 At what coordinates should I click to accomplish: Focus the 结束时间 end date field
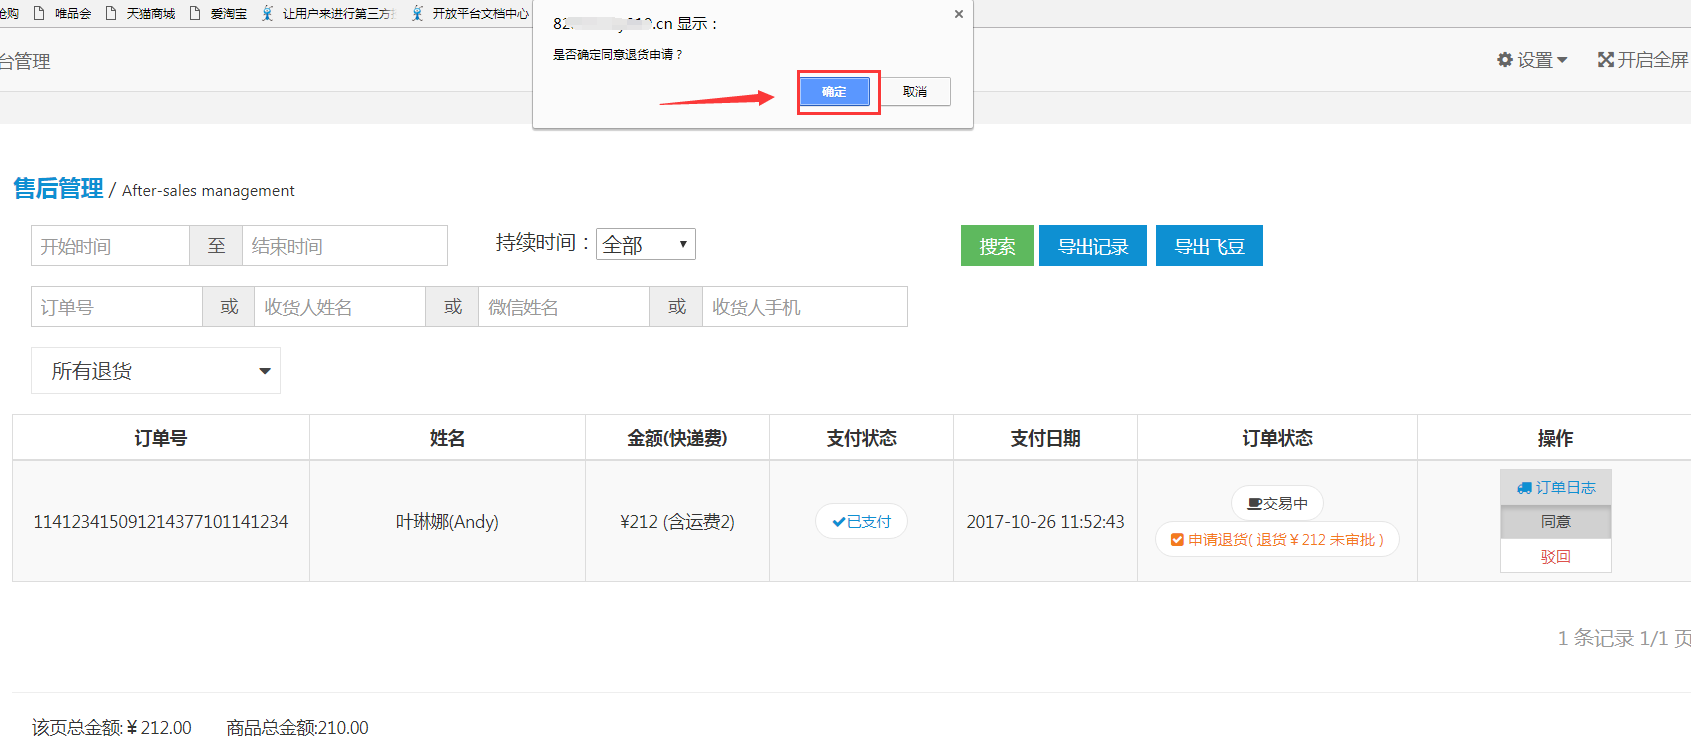pos(345,246)
